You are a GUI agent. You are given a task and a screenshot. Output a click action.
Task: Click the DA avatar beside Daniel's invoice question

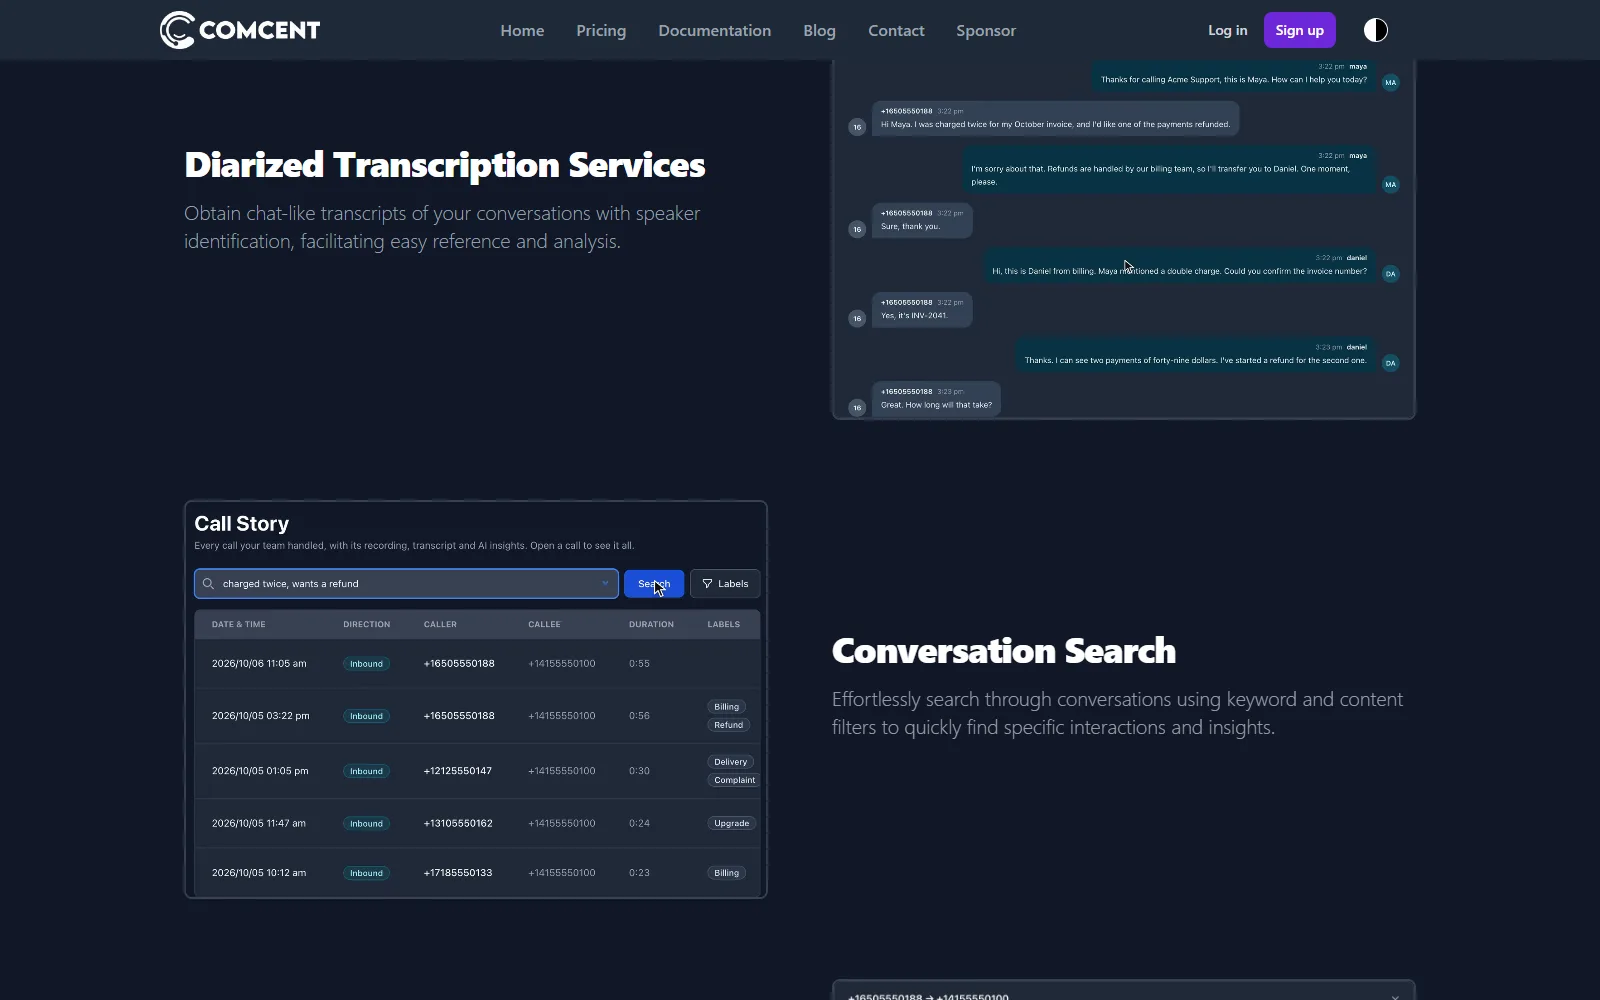(x=1390, y=274)
